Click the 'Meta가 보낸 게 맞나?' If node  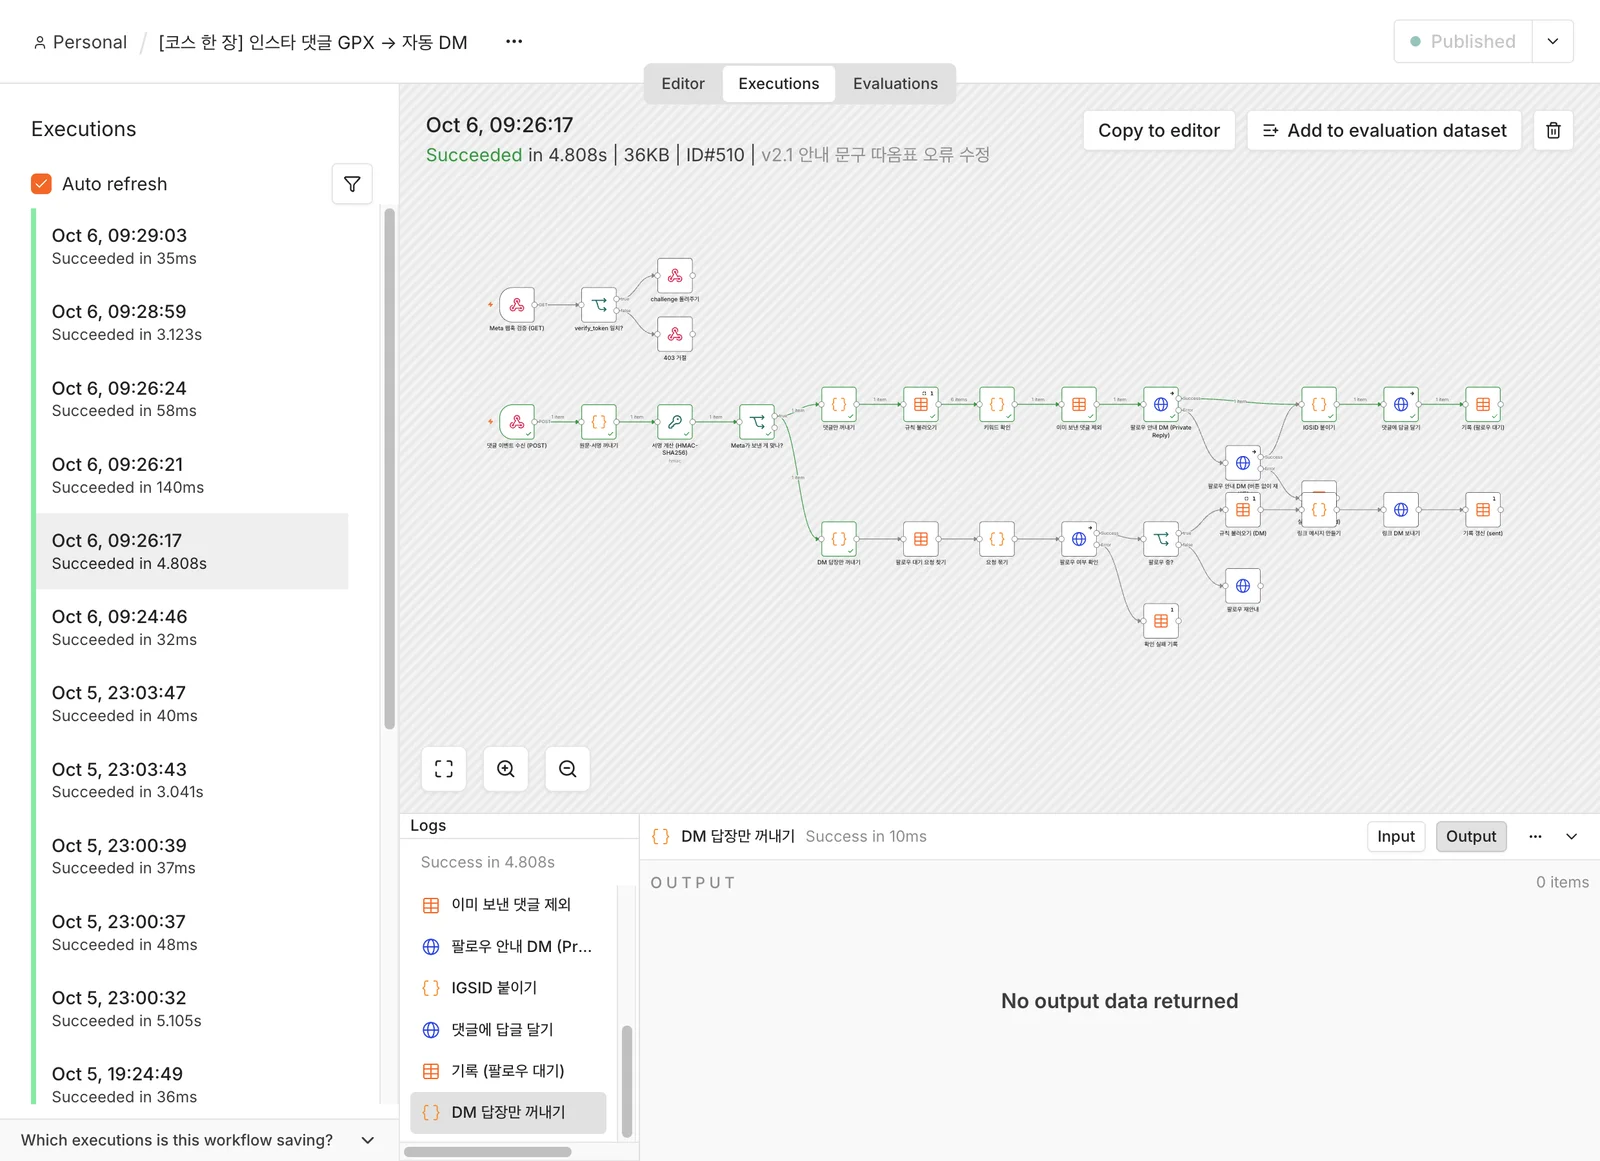click(x=757, y=422)
